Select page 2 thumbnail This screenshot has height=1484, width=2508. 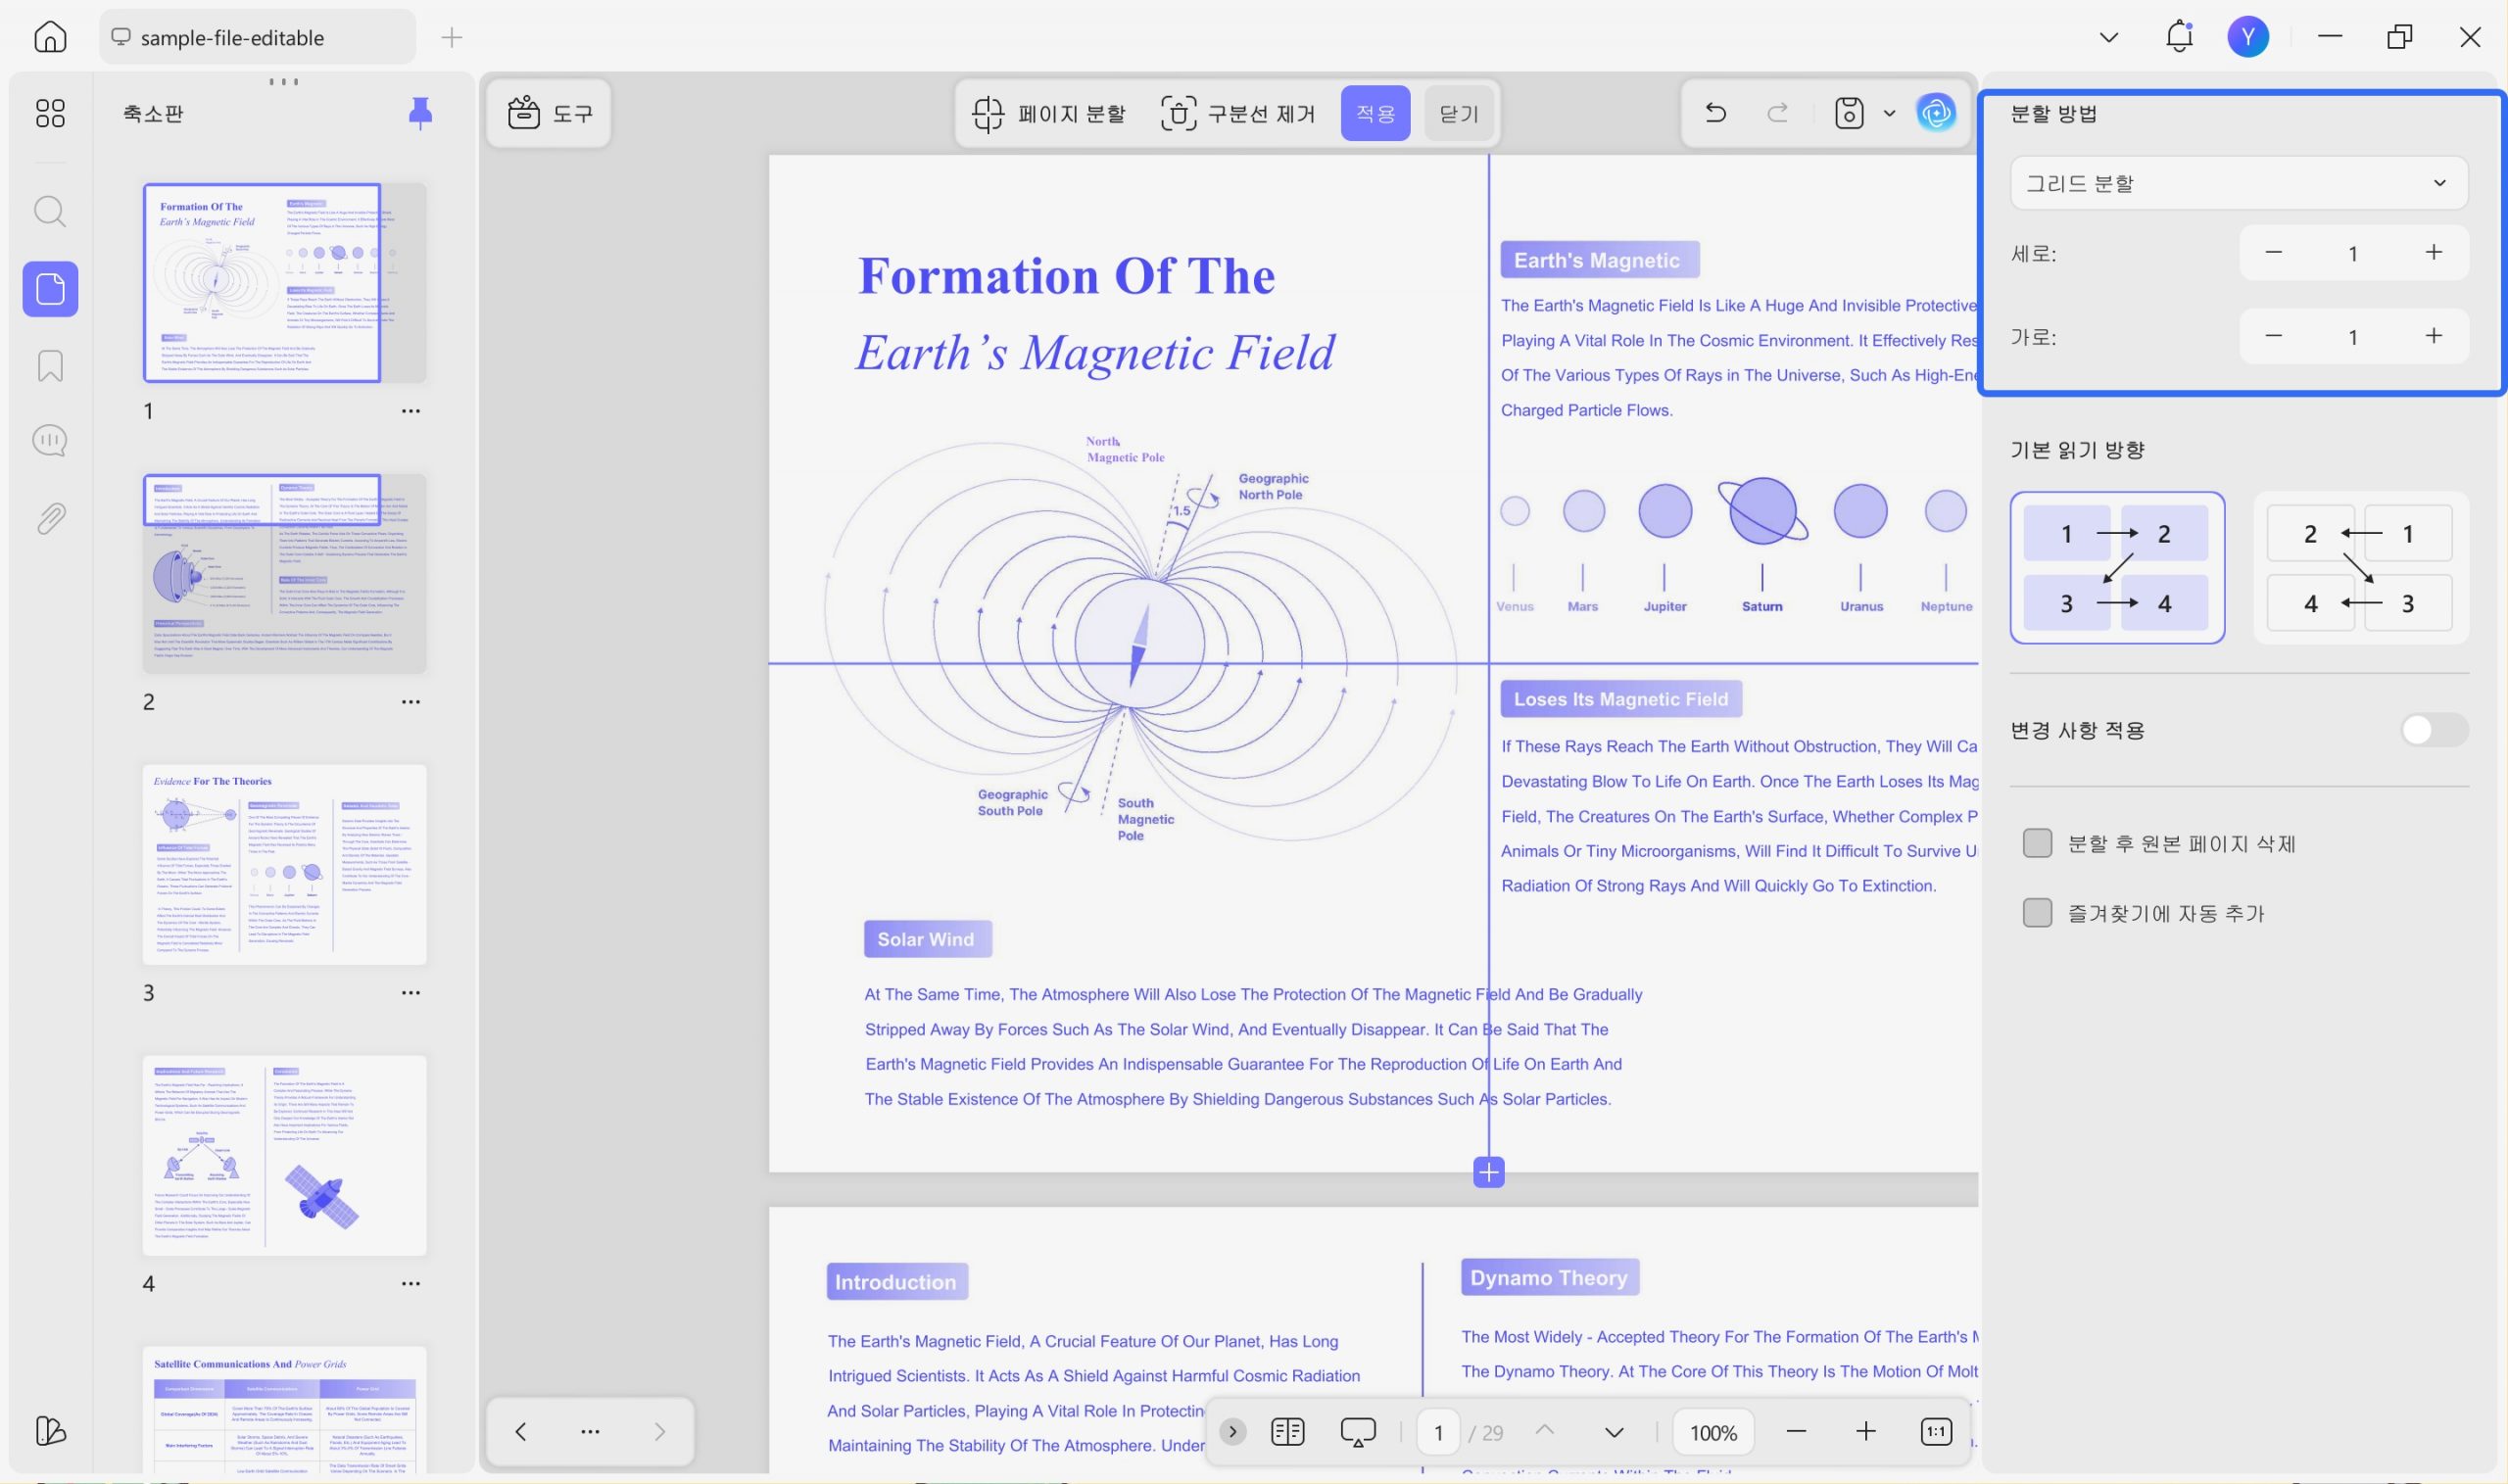click(x=285, y=573)
